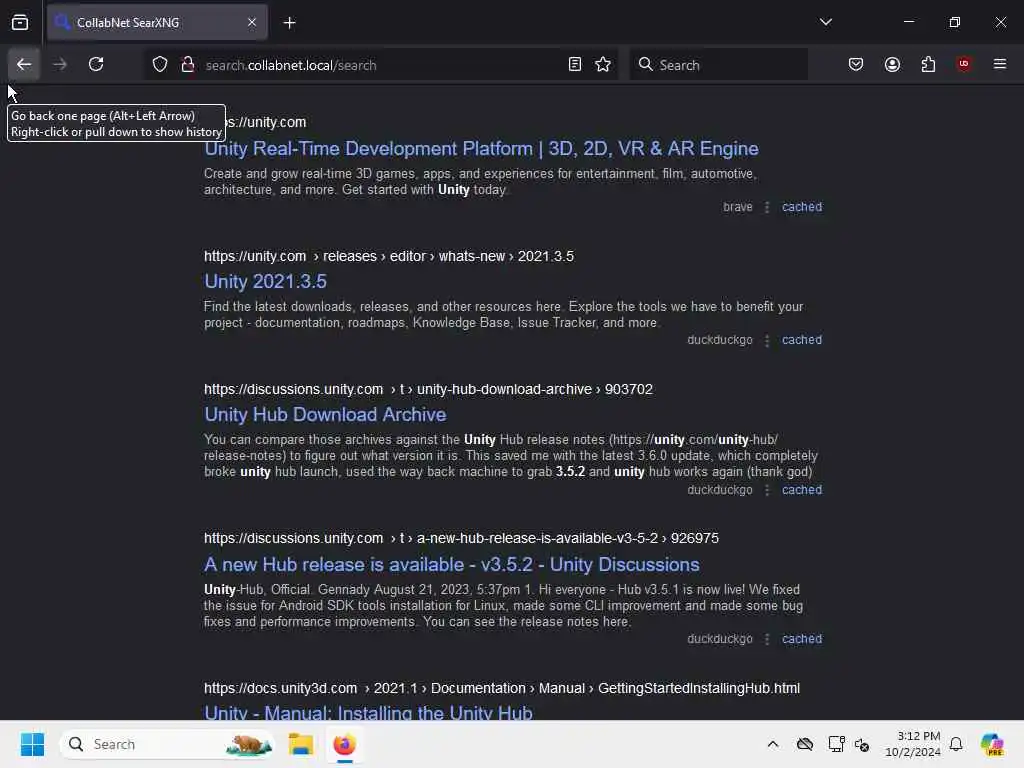1024x768 pixels.
Task: Open the Windows Start menu
Action: 32,744
